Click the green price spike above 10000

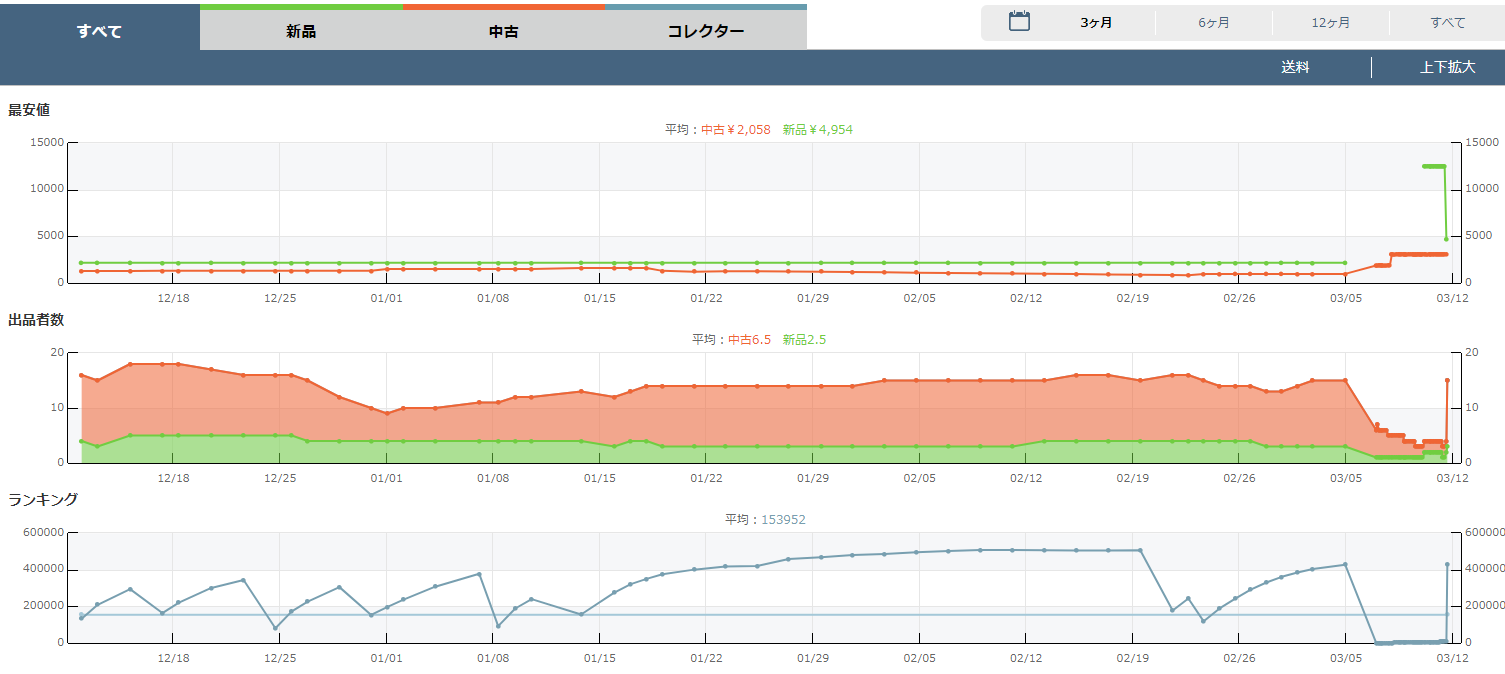point(1433,166)
